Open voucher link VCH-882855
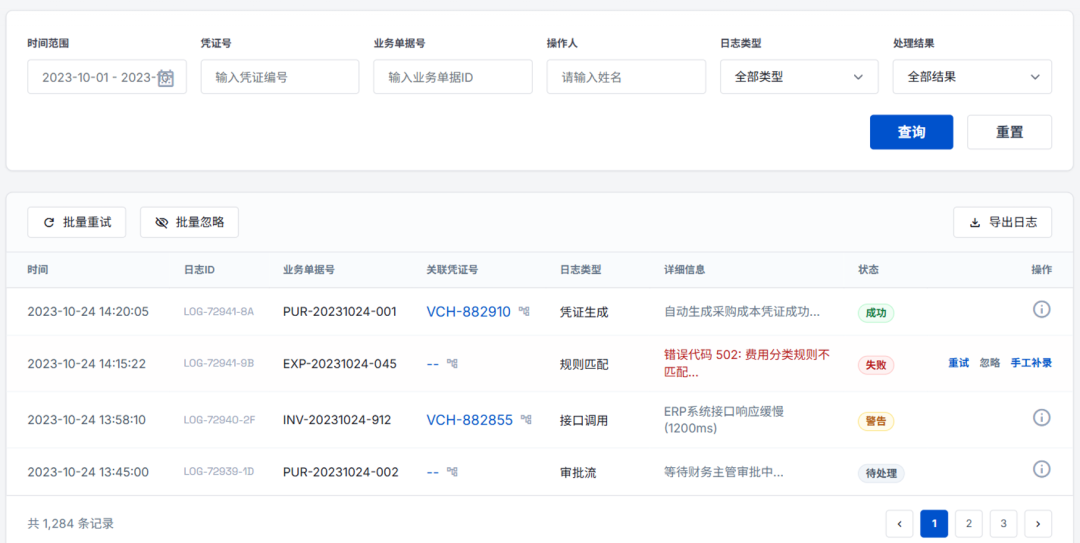The height and width of the screenshot is (543, 1080). coord(470,420)
